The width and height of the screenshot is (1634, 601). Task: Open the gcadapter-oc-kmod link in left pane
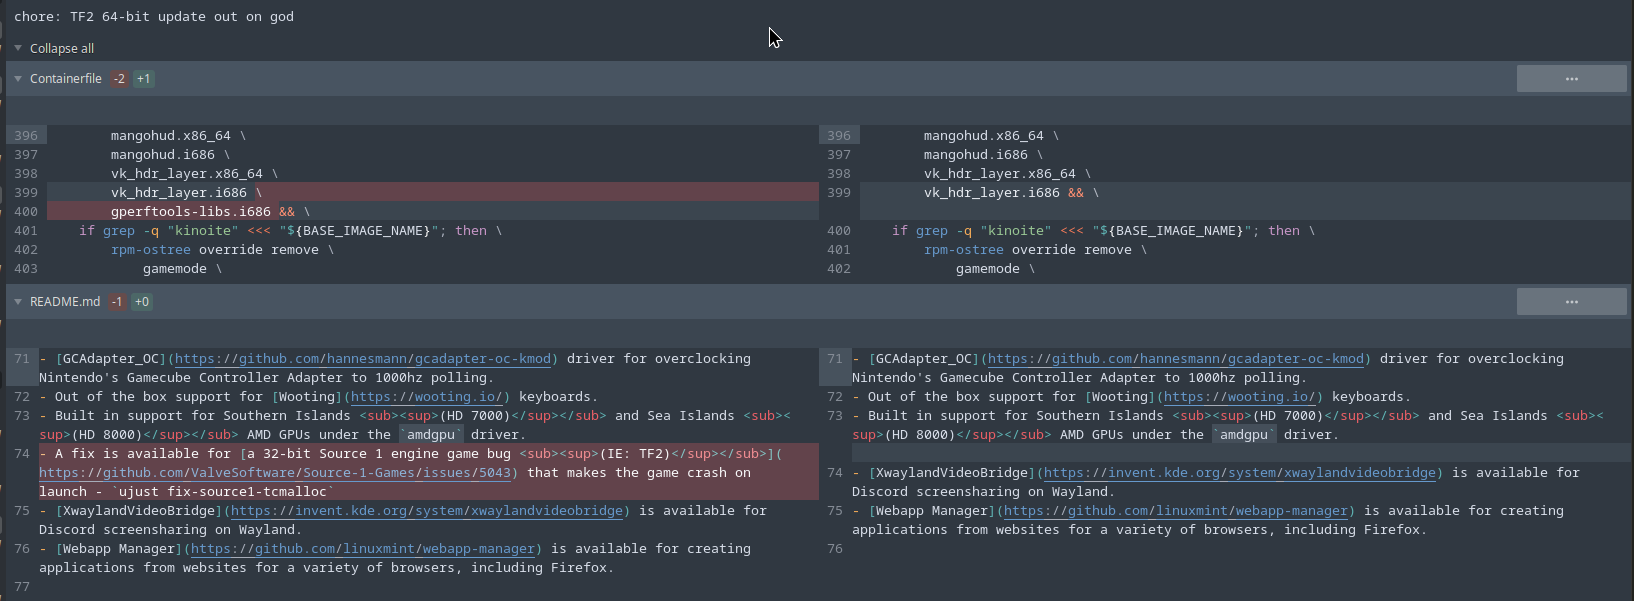point(362,359)
